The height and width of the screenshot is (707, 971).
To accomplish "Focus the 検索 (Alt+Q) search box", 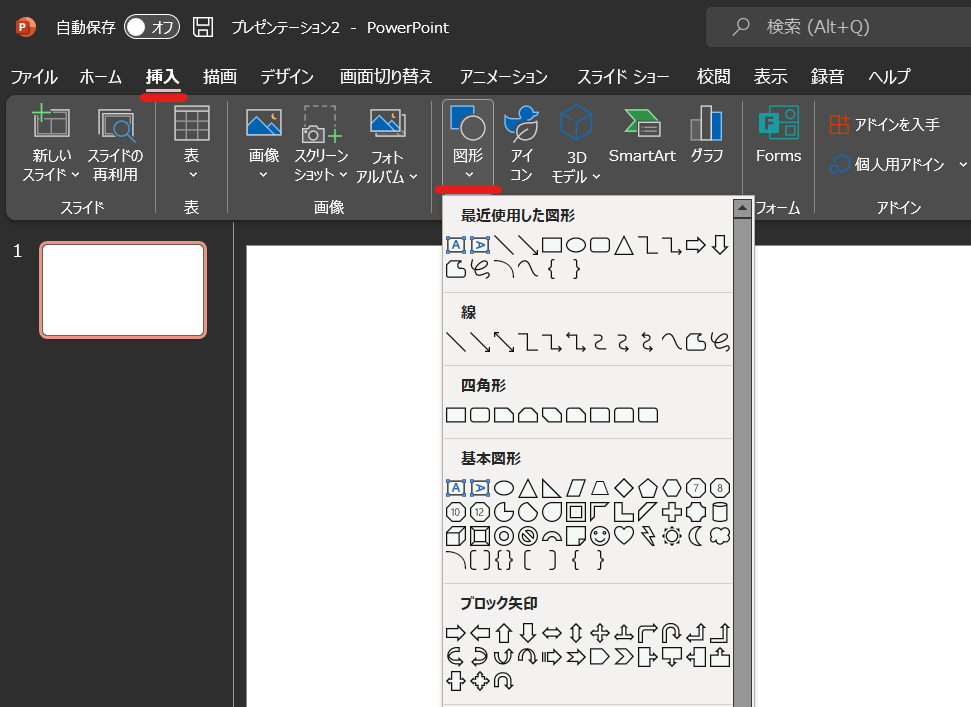I will click(838, 27).
